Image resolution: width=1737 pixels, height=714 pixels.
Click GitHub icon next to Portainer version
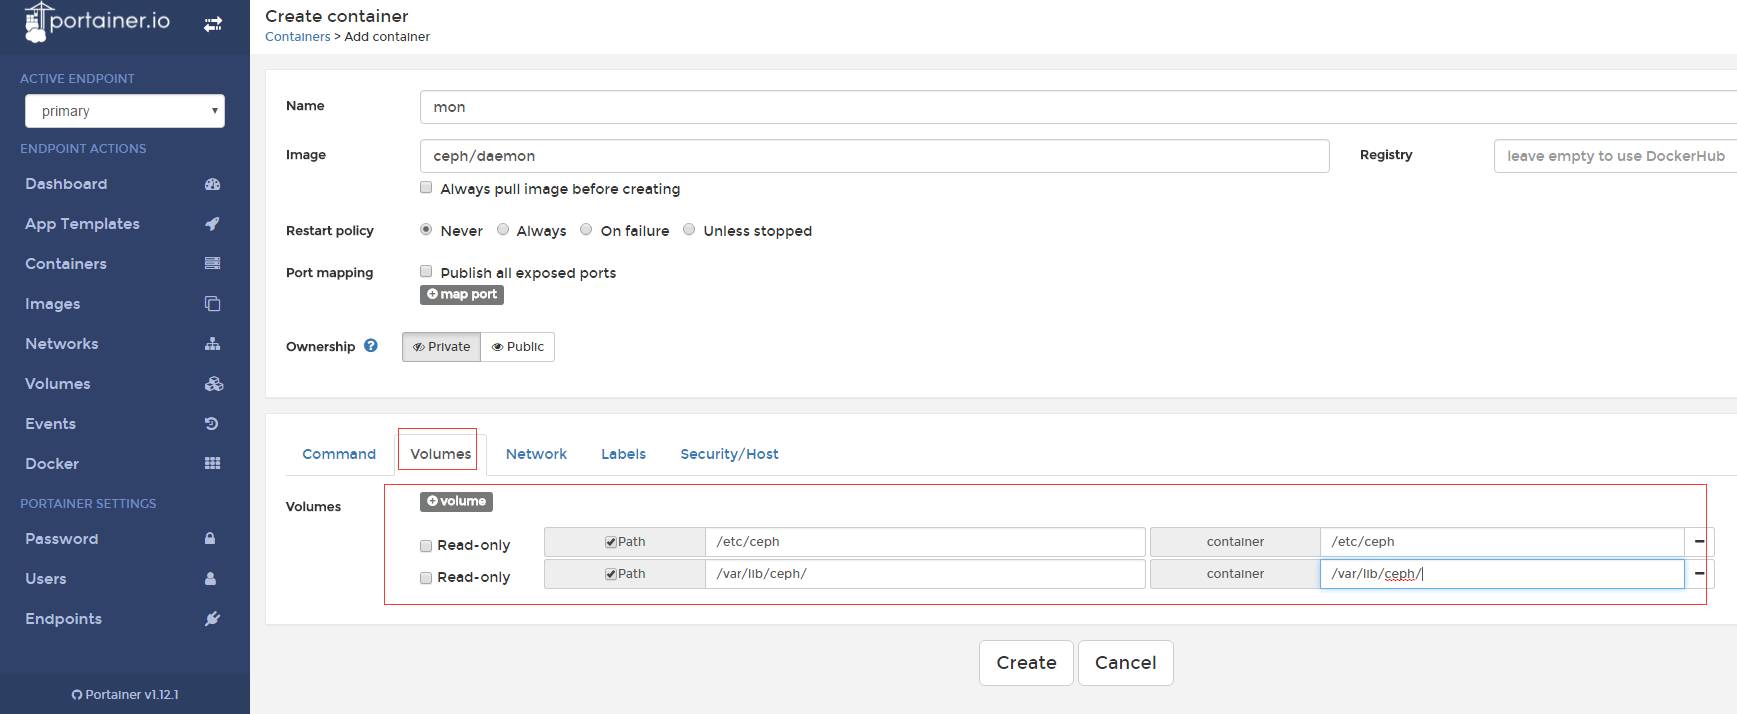coord(77,695)
